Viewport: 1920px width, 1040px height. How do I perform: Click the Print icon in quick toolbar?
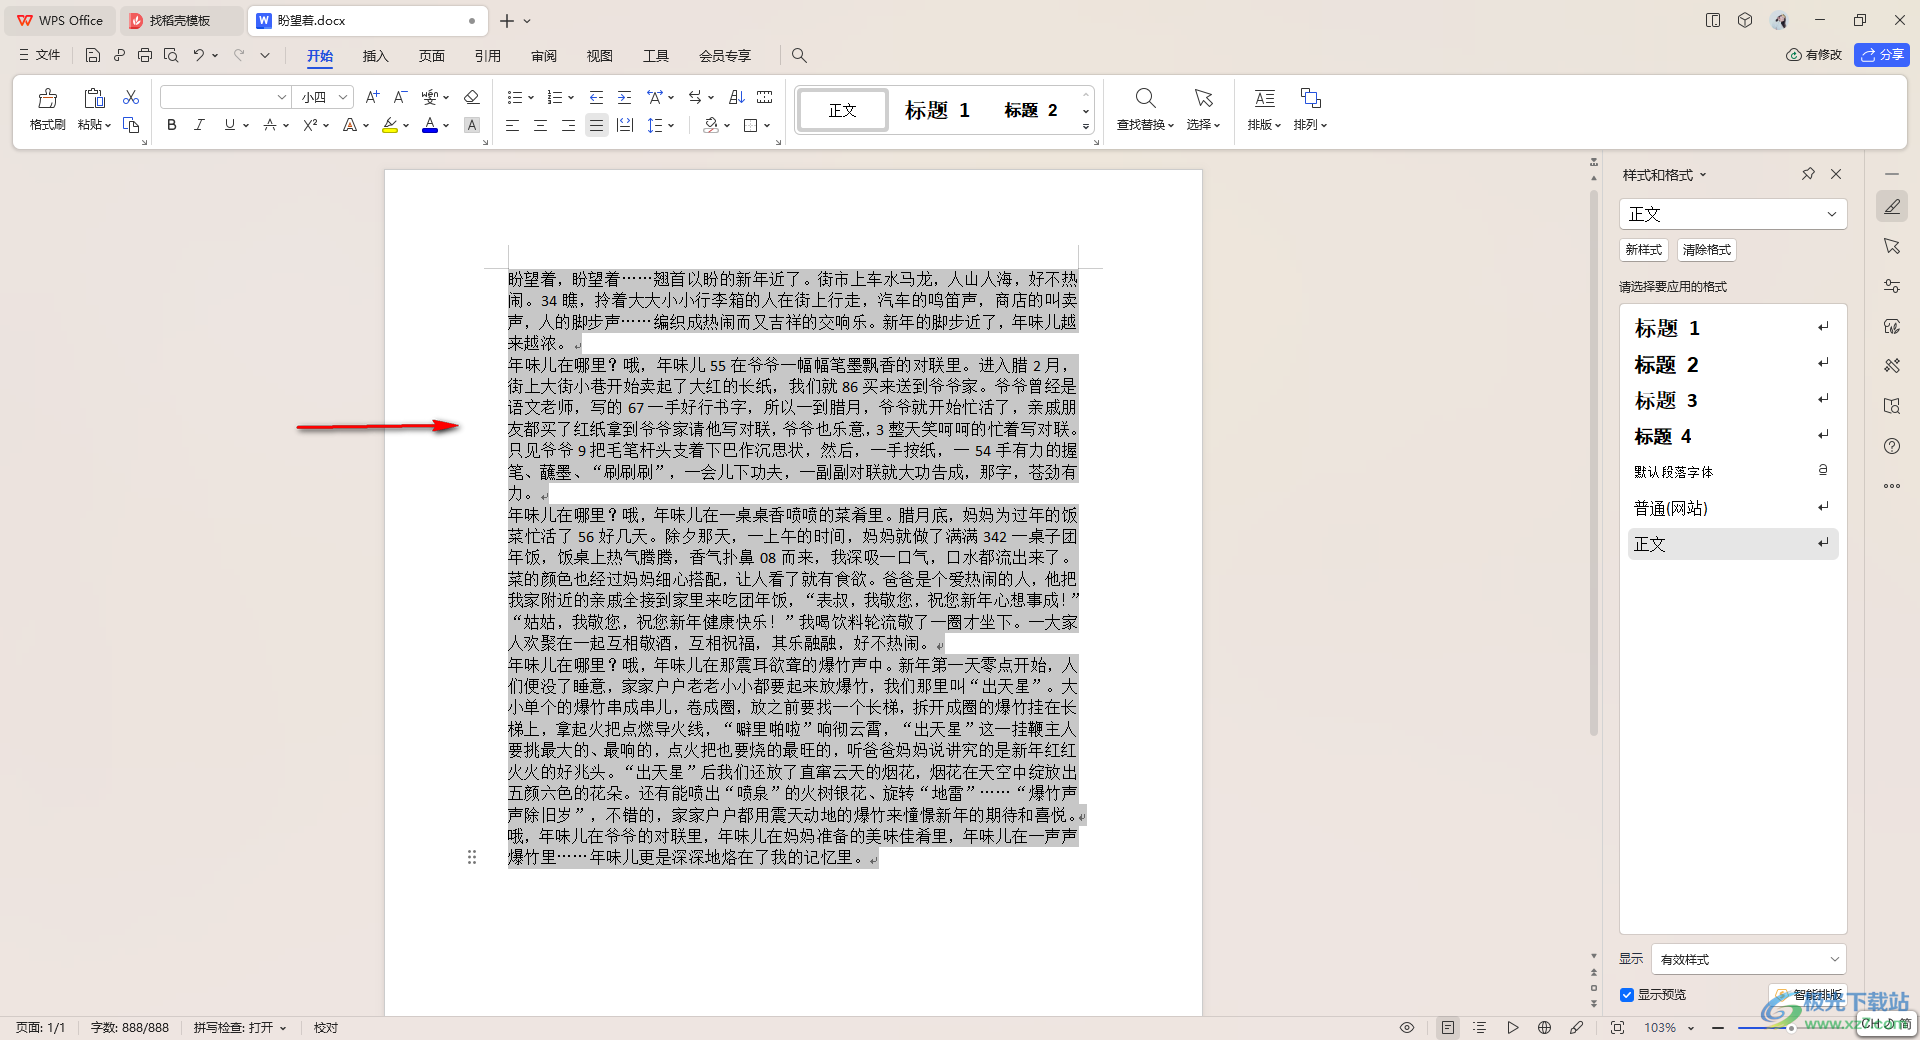[x=145, y=55]
